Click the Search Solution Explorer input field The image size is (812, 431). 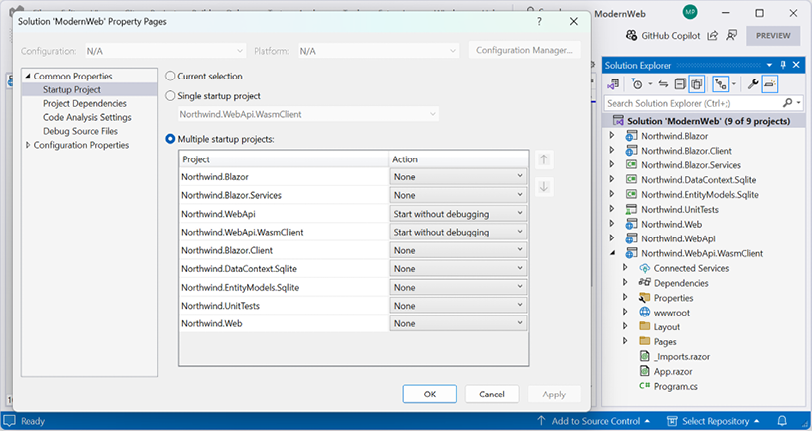pos(693,103)
